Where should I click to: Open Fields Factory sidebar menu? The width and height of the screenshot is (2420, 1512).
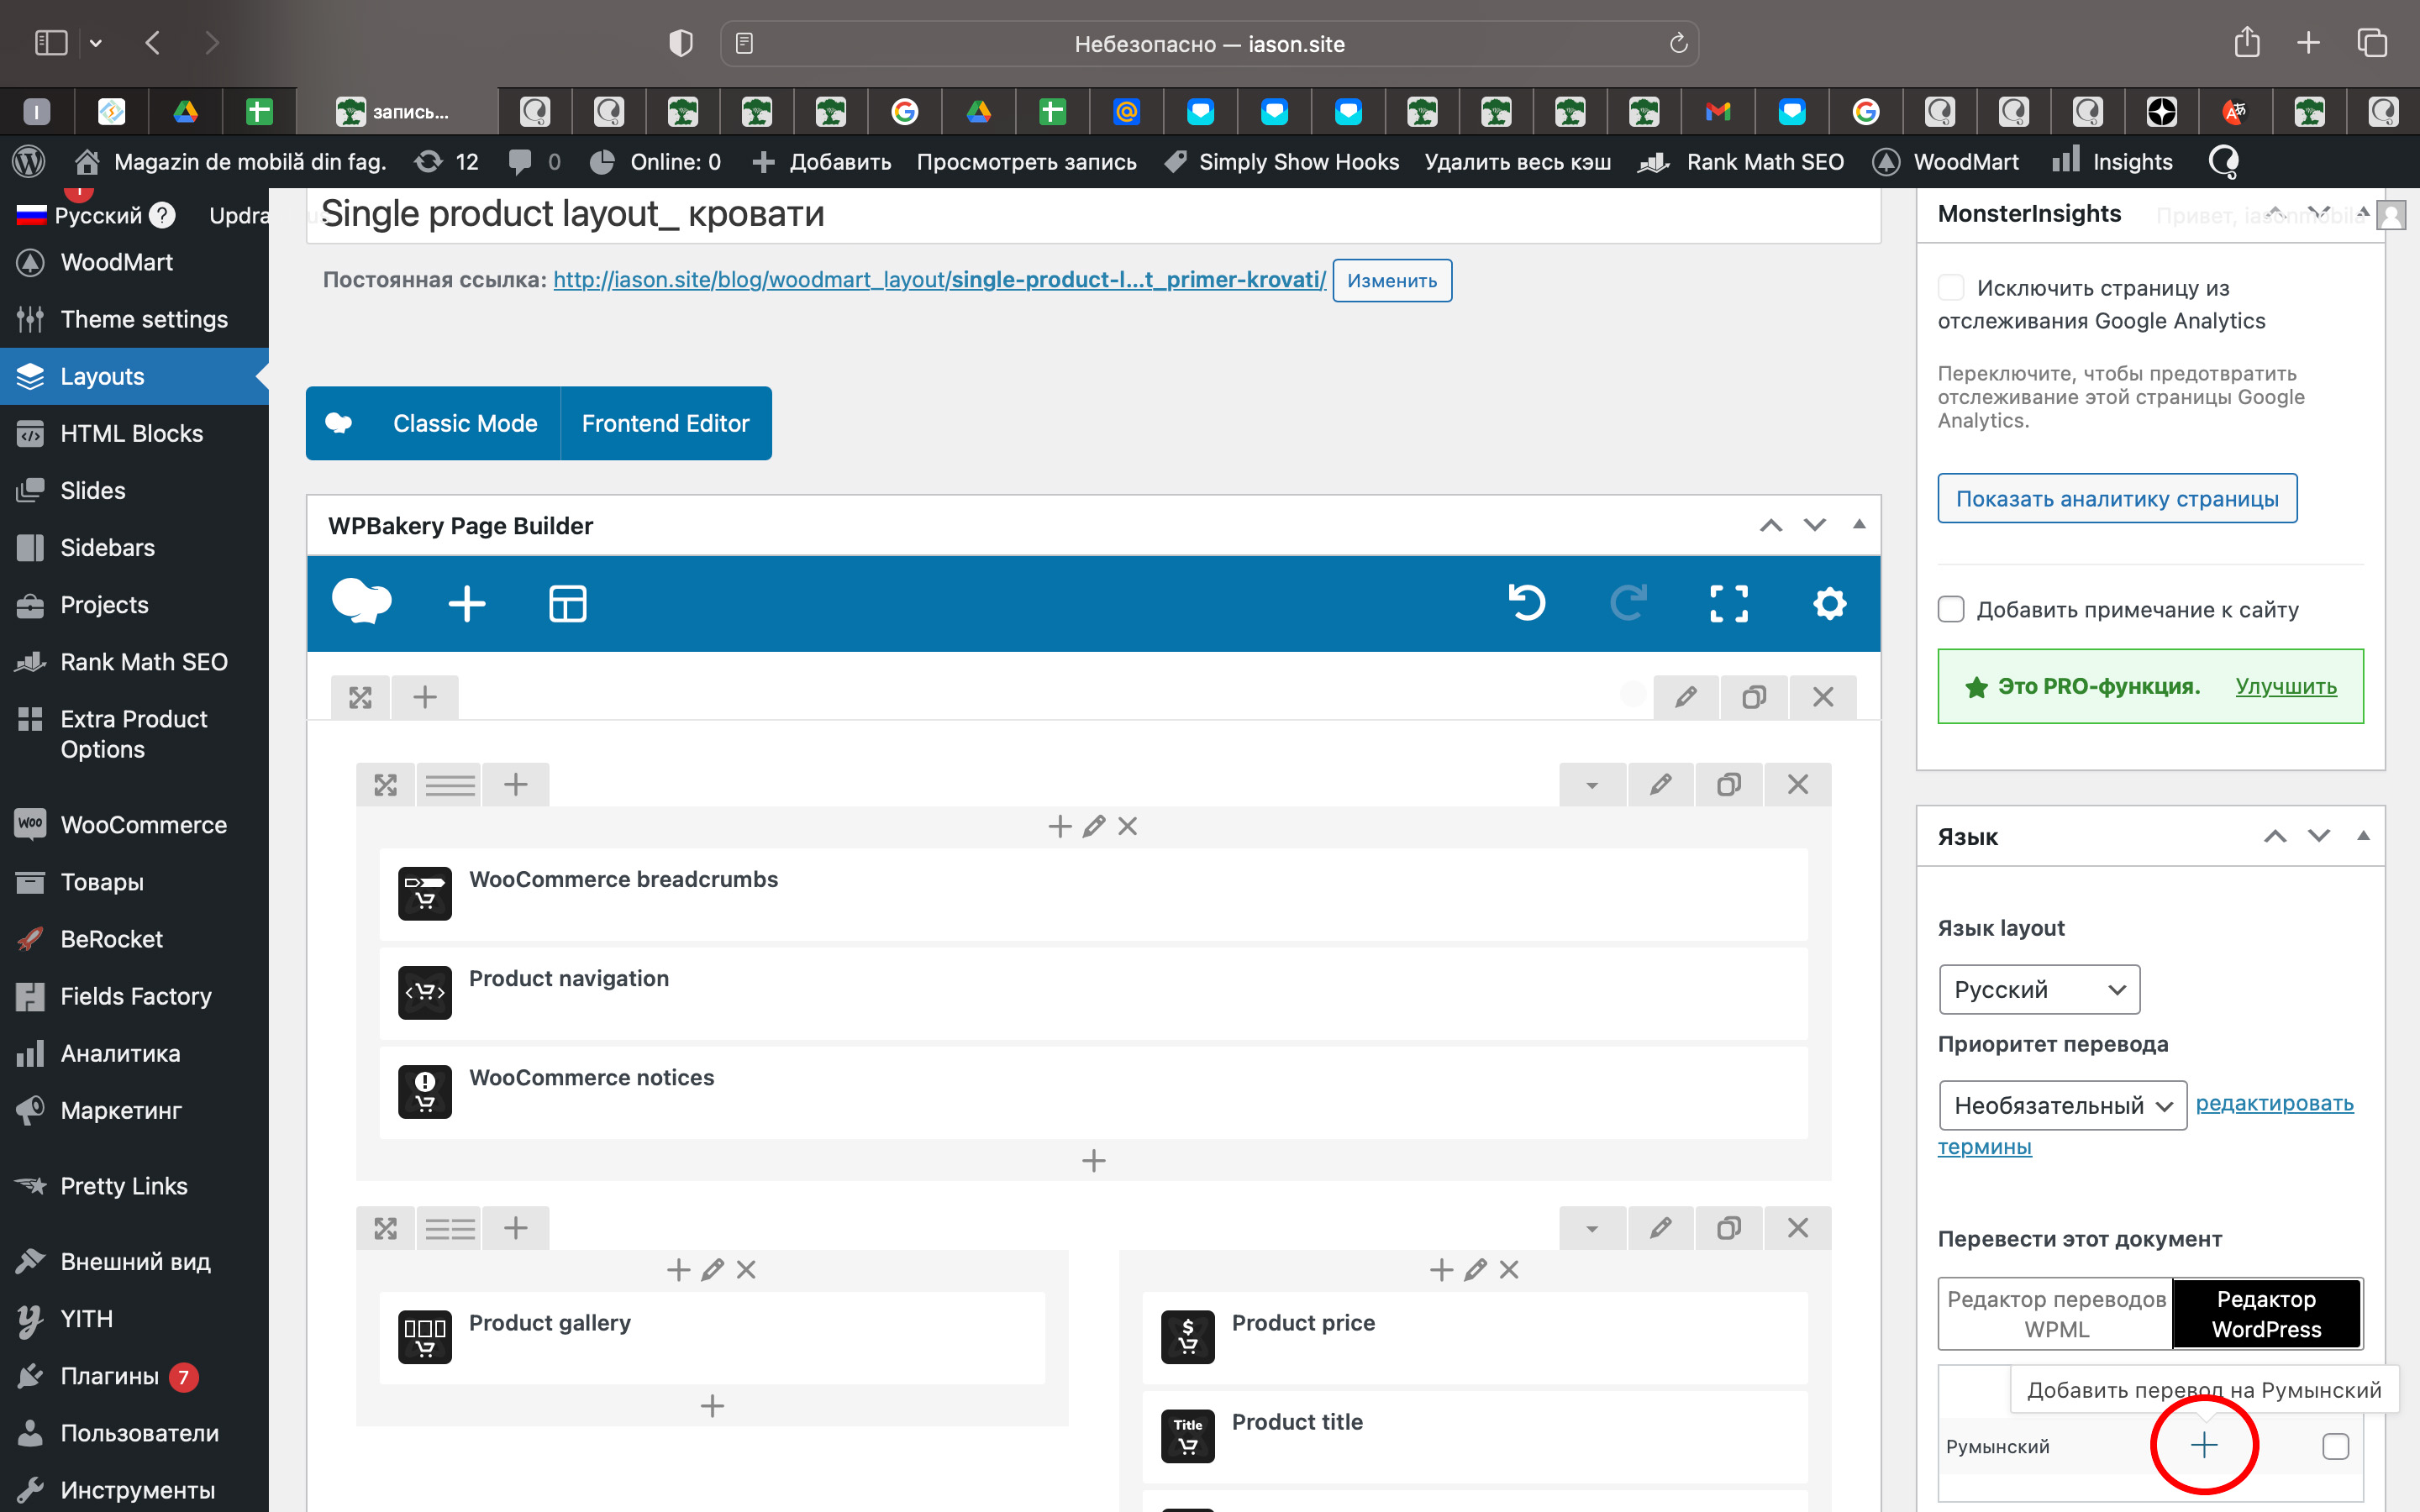click(134, 996)
